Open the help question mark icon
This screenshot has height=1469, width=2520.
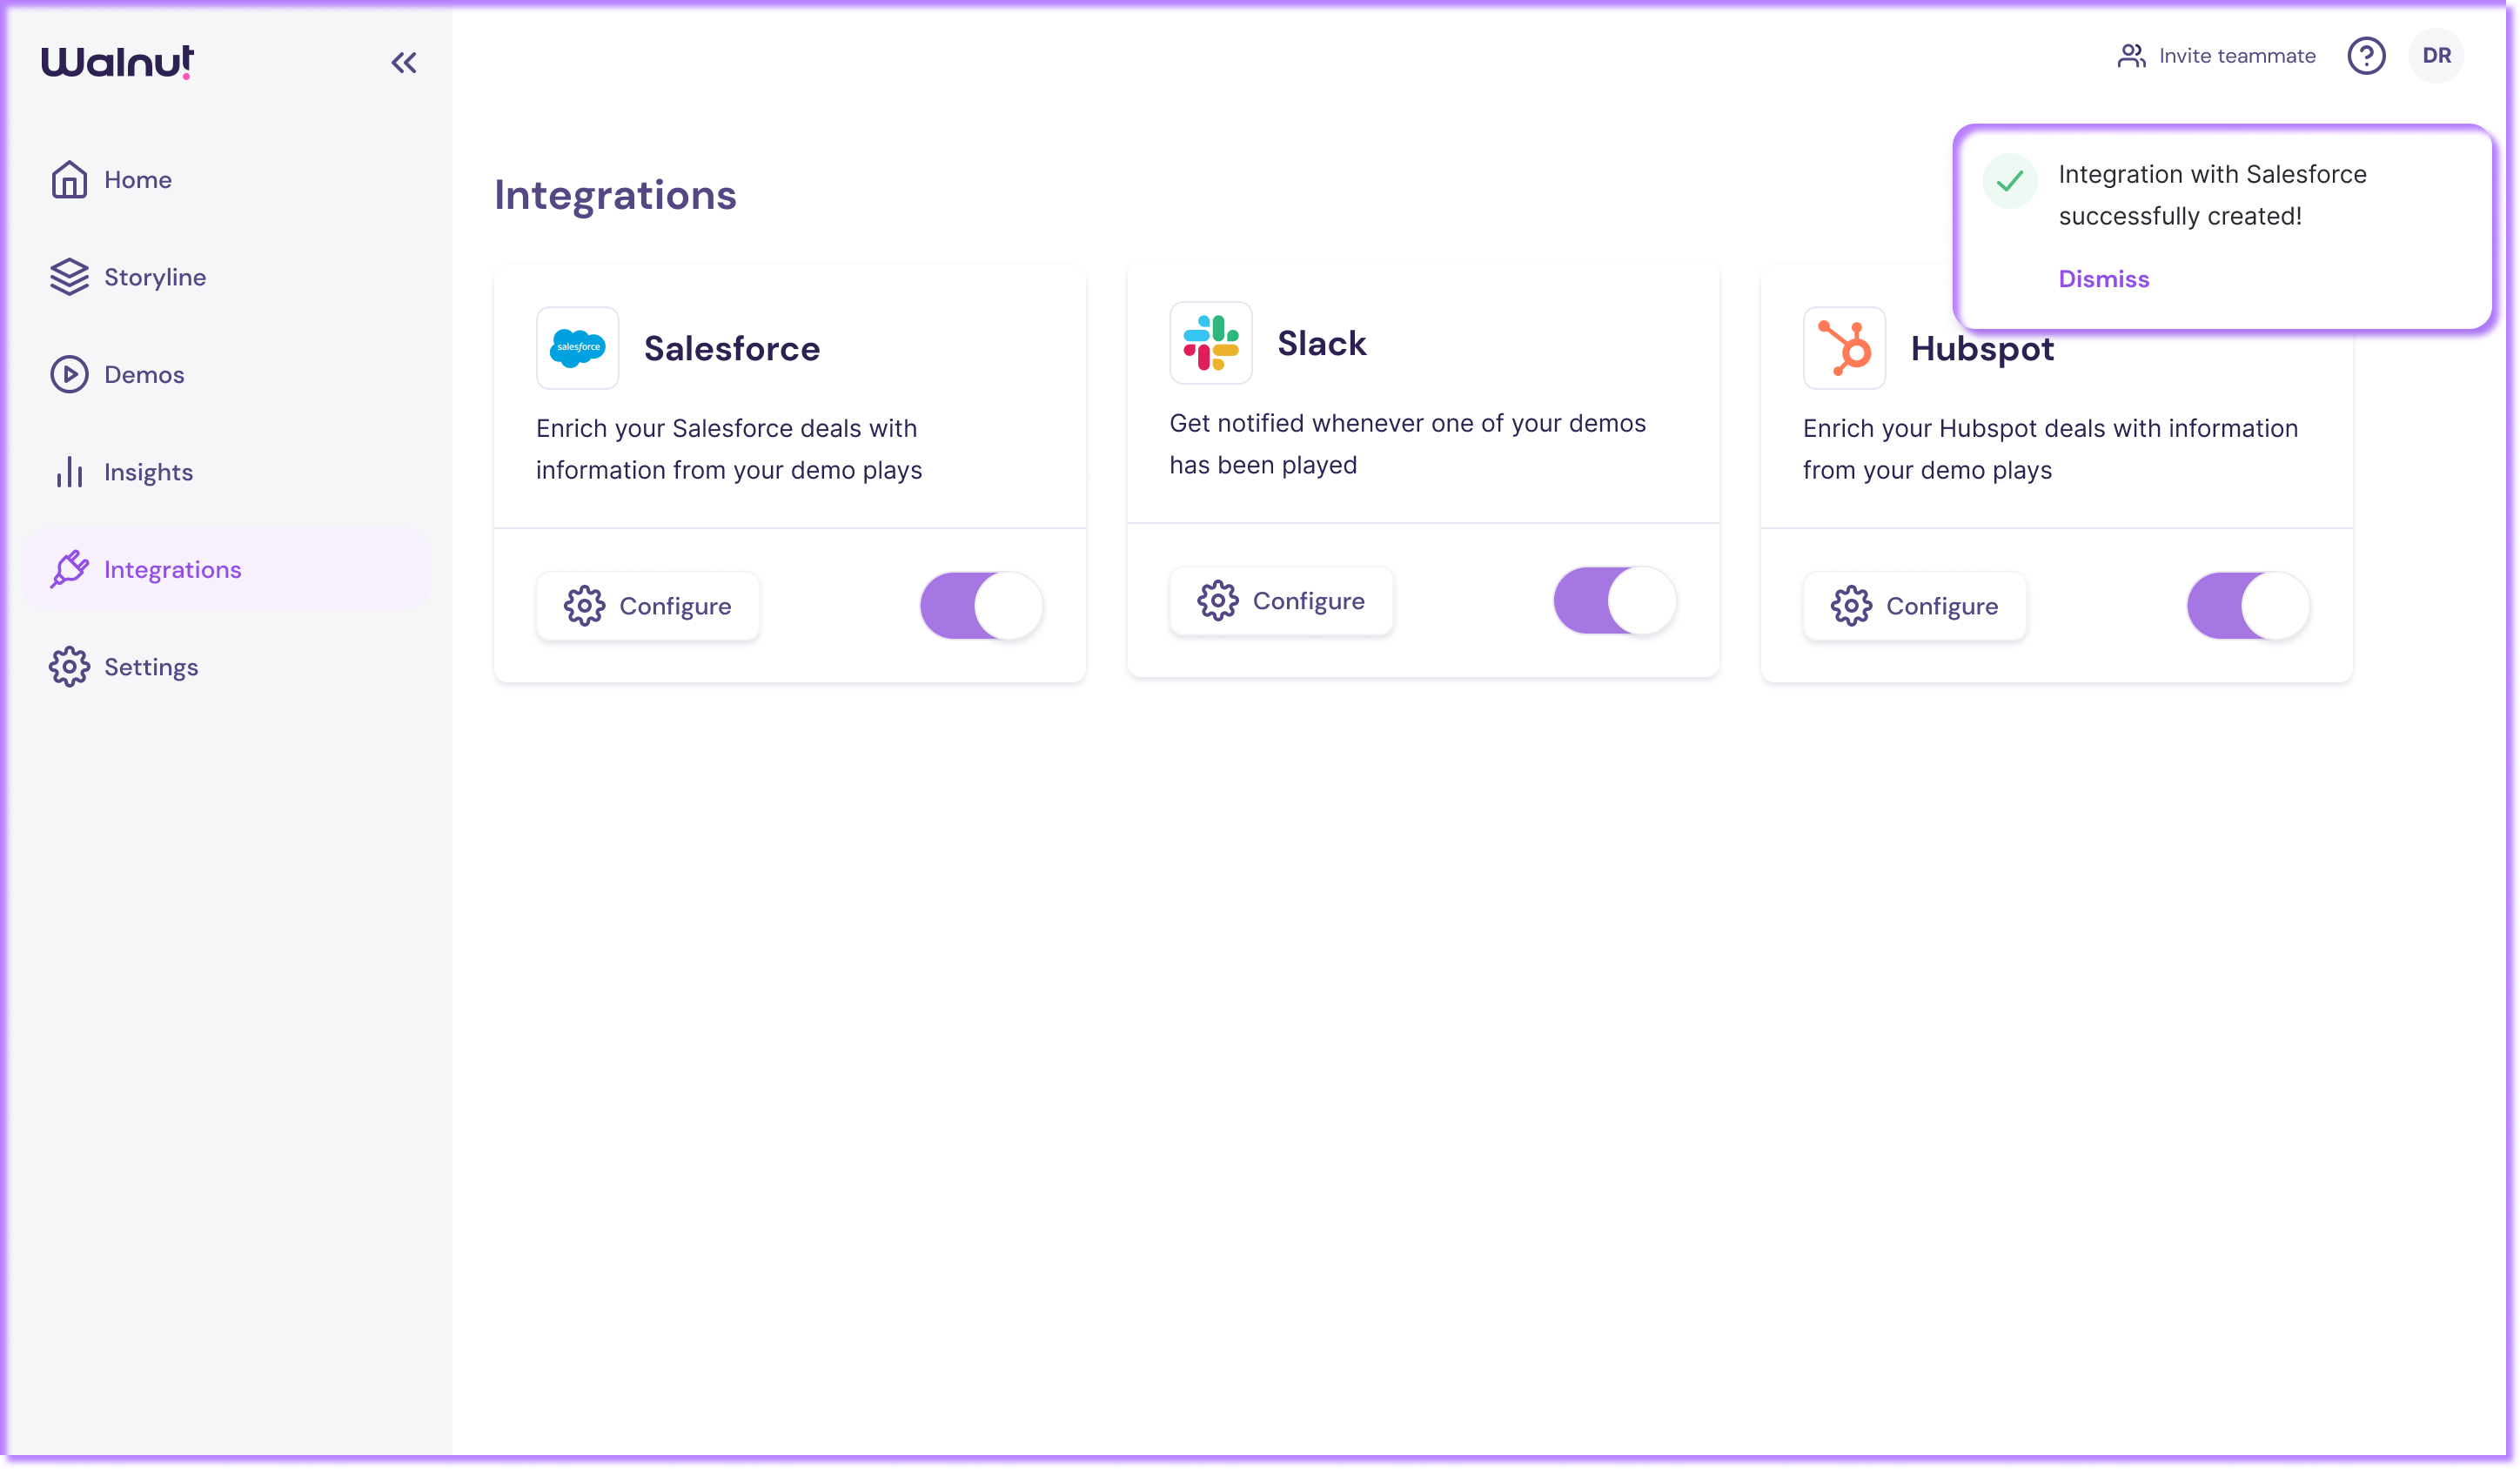coord(2365,56)
